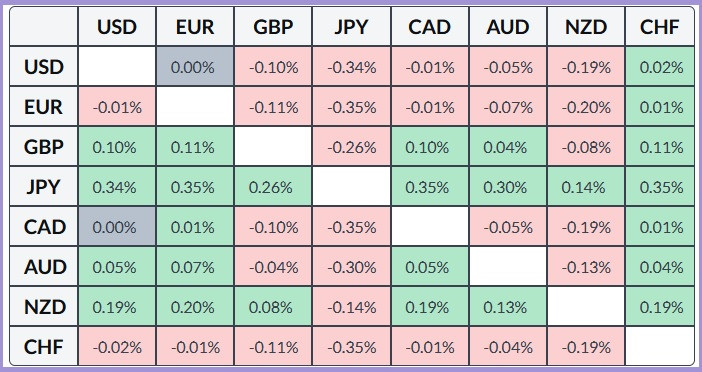
Task: Click the grey 0.00% cell in CAD row
Action: click(117, 227)
